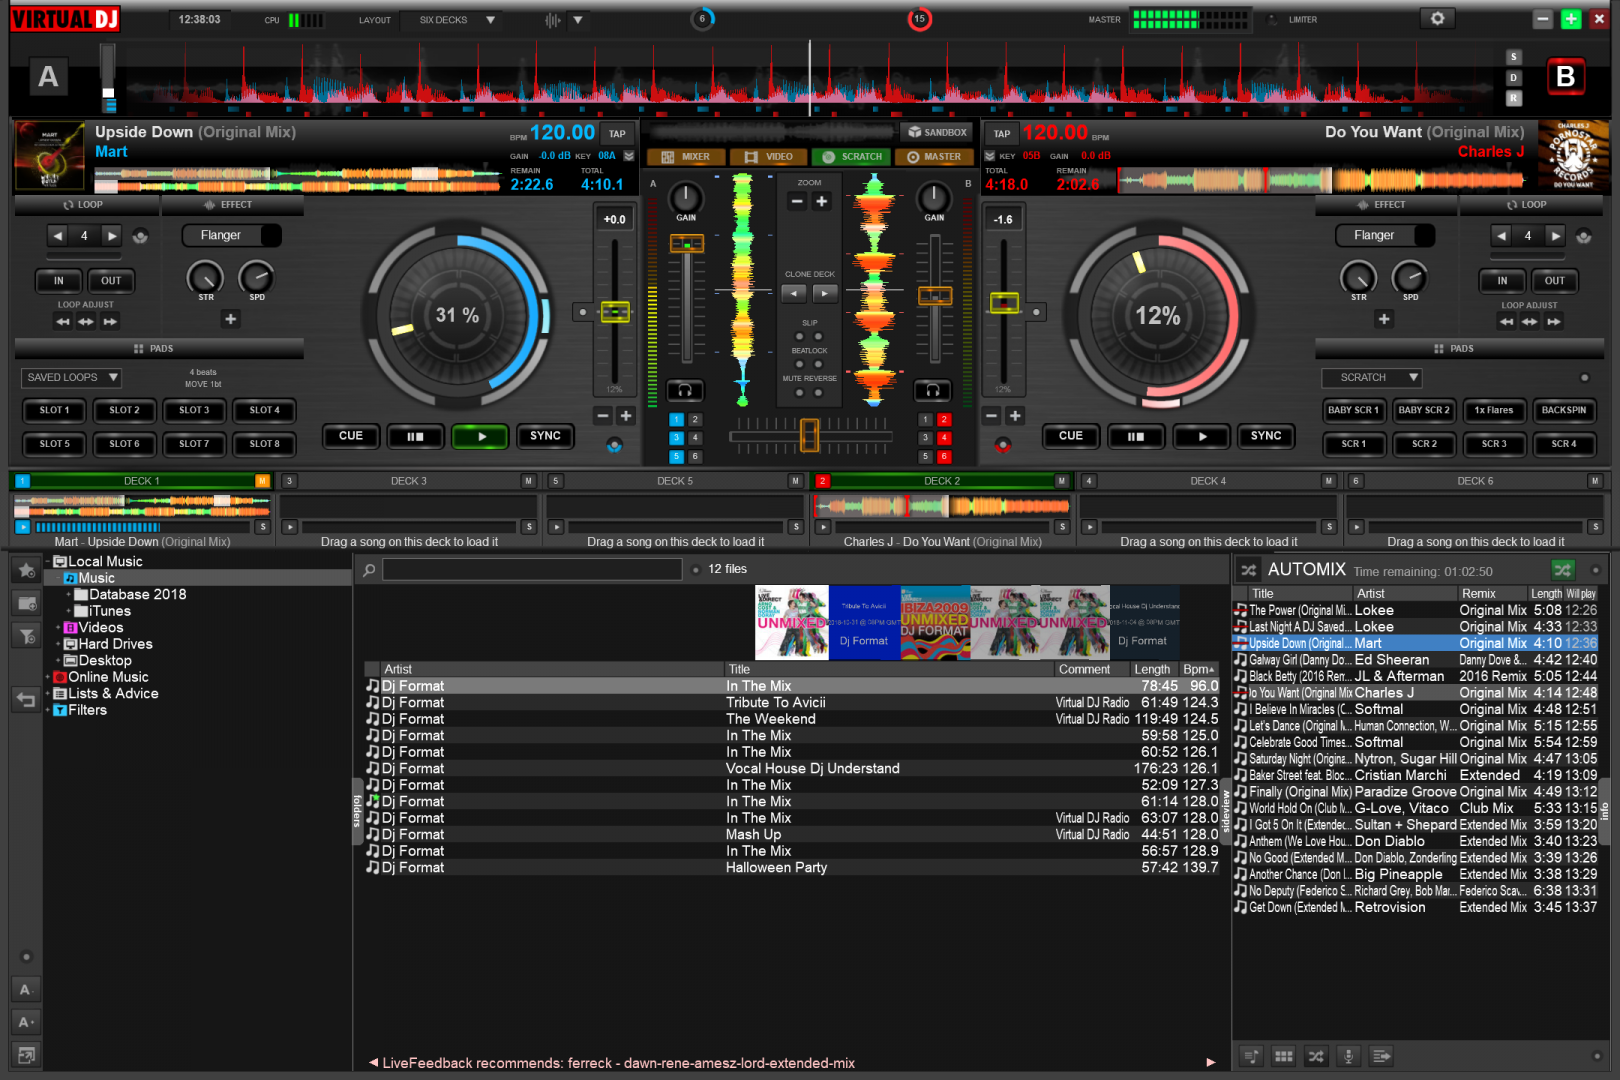This screenshot has height=1080, width=1620.
Task: Click right channel volume fader handle
Action: (935, 296)
